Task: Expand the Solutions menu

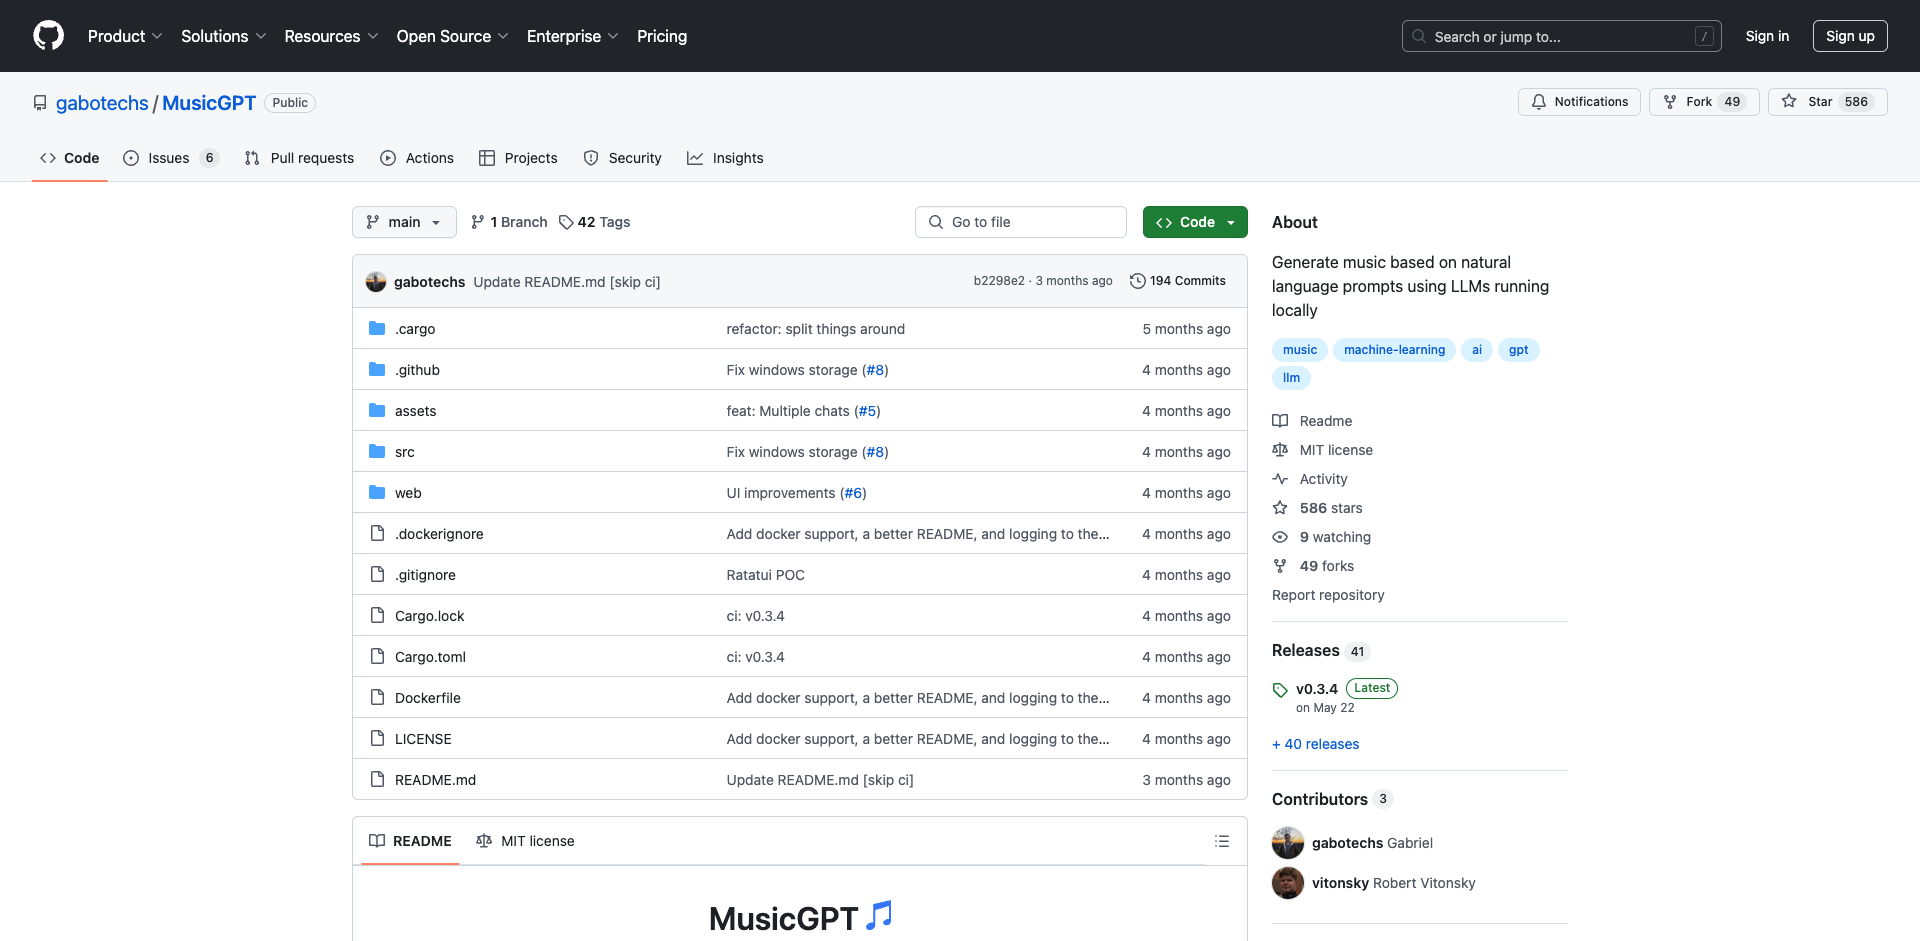Action: (223, 36)
